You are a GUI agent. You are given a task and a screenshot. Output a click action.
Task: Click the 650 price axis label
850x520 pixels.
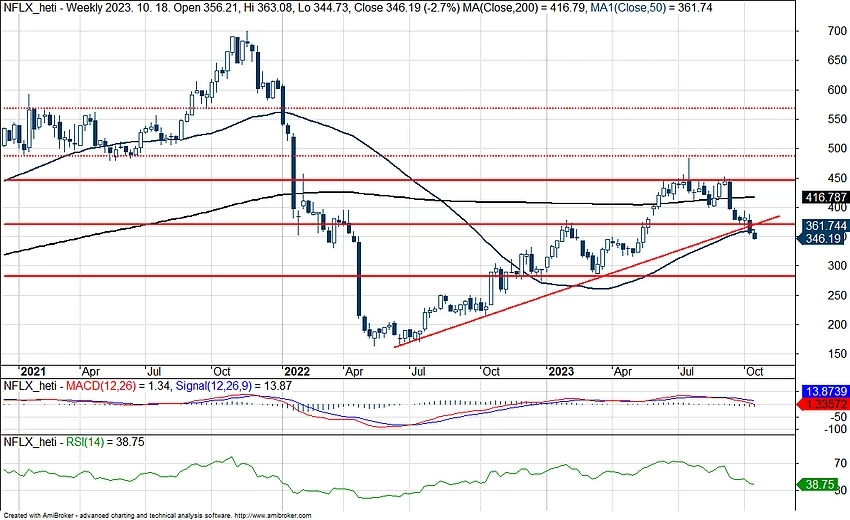pyautogui.click(x=837, y=60)
